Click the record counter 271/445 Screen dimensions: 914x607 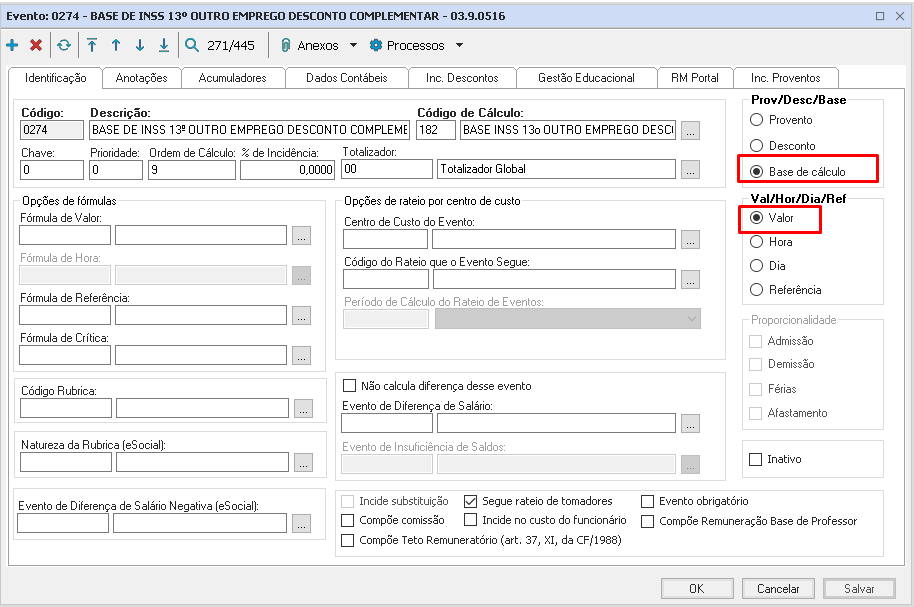[231, 45]
